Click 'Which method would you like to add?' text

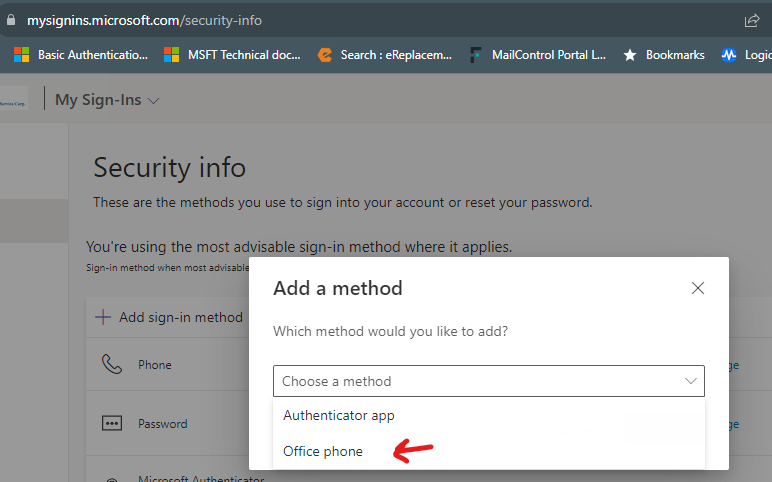(390, 331)
